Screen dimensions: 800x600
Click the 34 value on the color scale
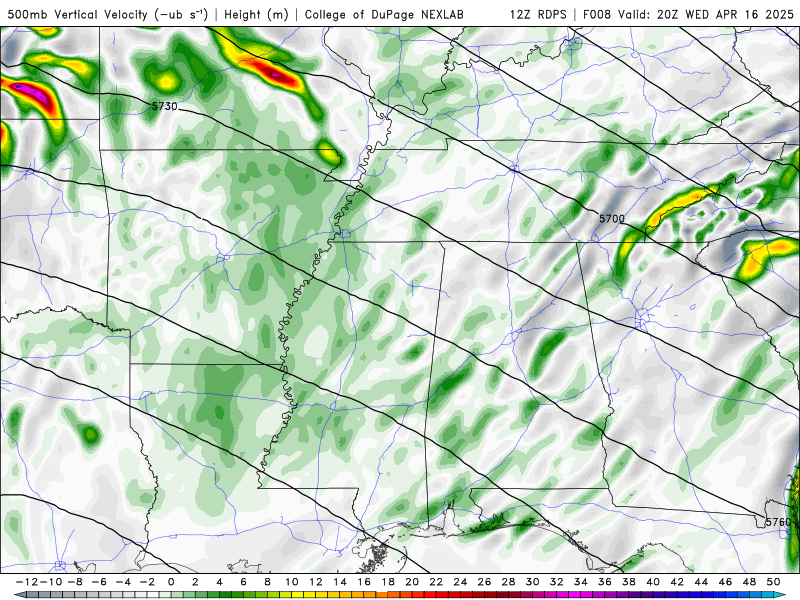click(x=581, y=582)
